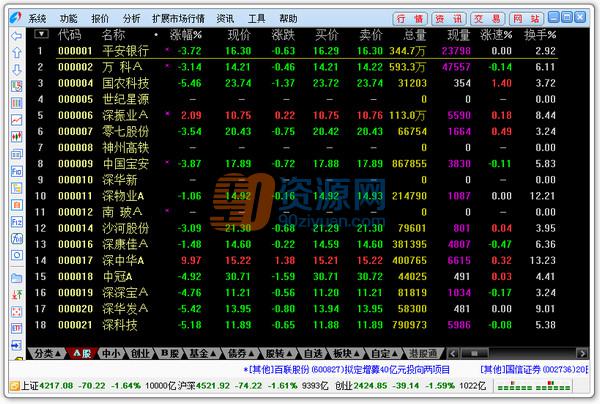600x404 pixels.
Task: Click the small panel icon above F10
Action: [x=16, y=154]
